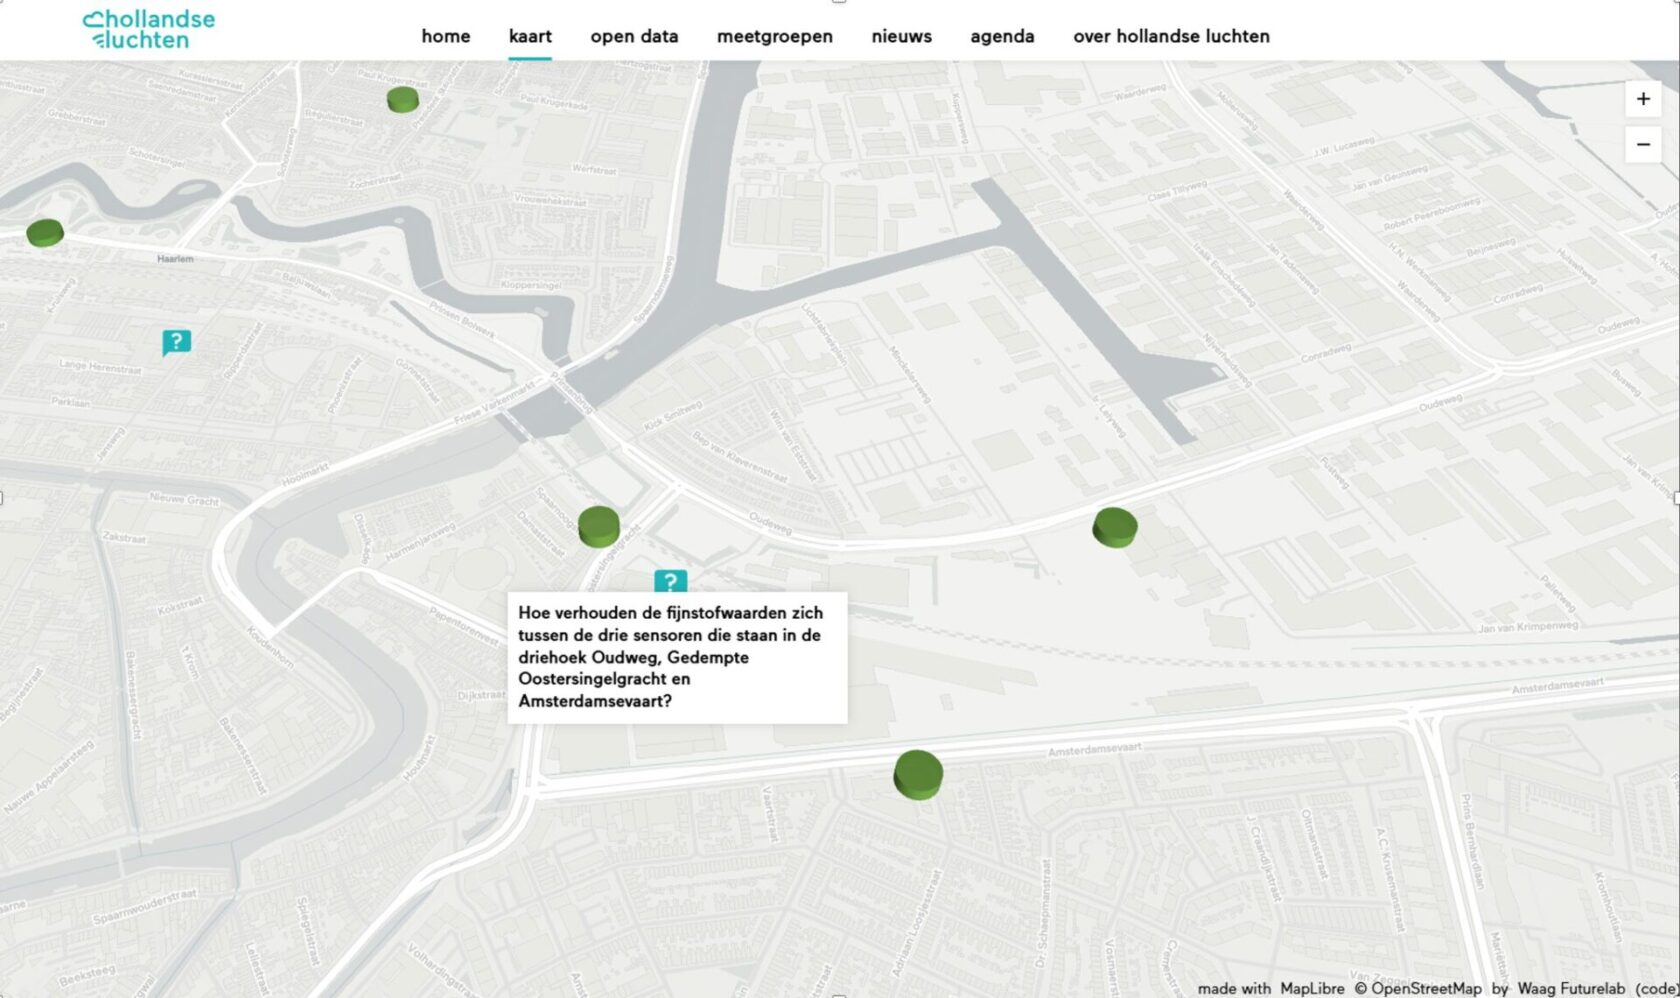Open question marker near Lange Herenstraat
The image size is (1680, 998).
176,343
